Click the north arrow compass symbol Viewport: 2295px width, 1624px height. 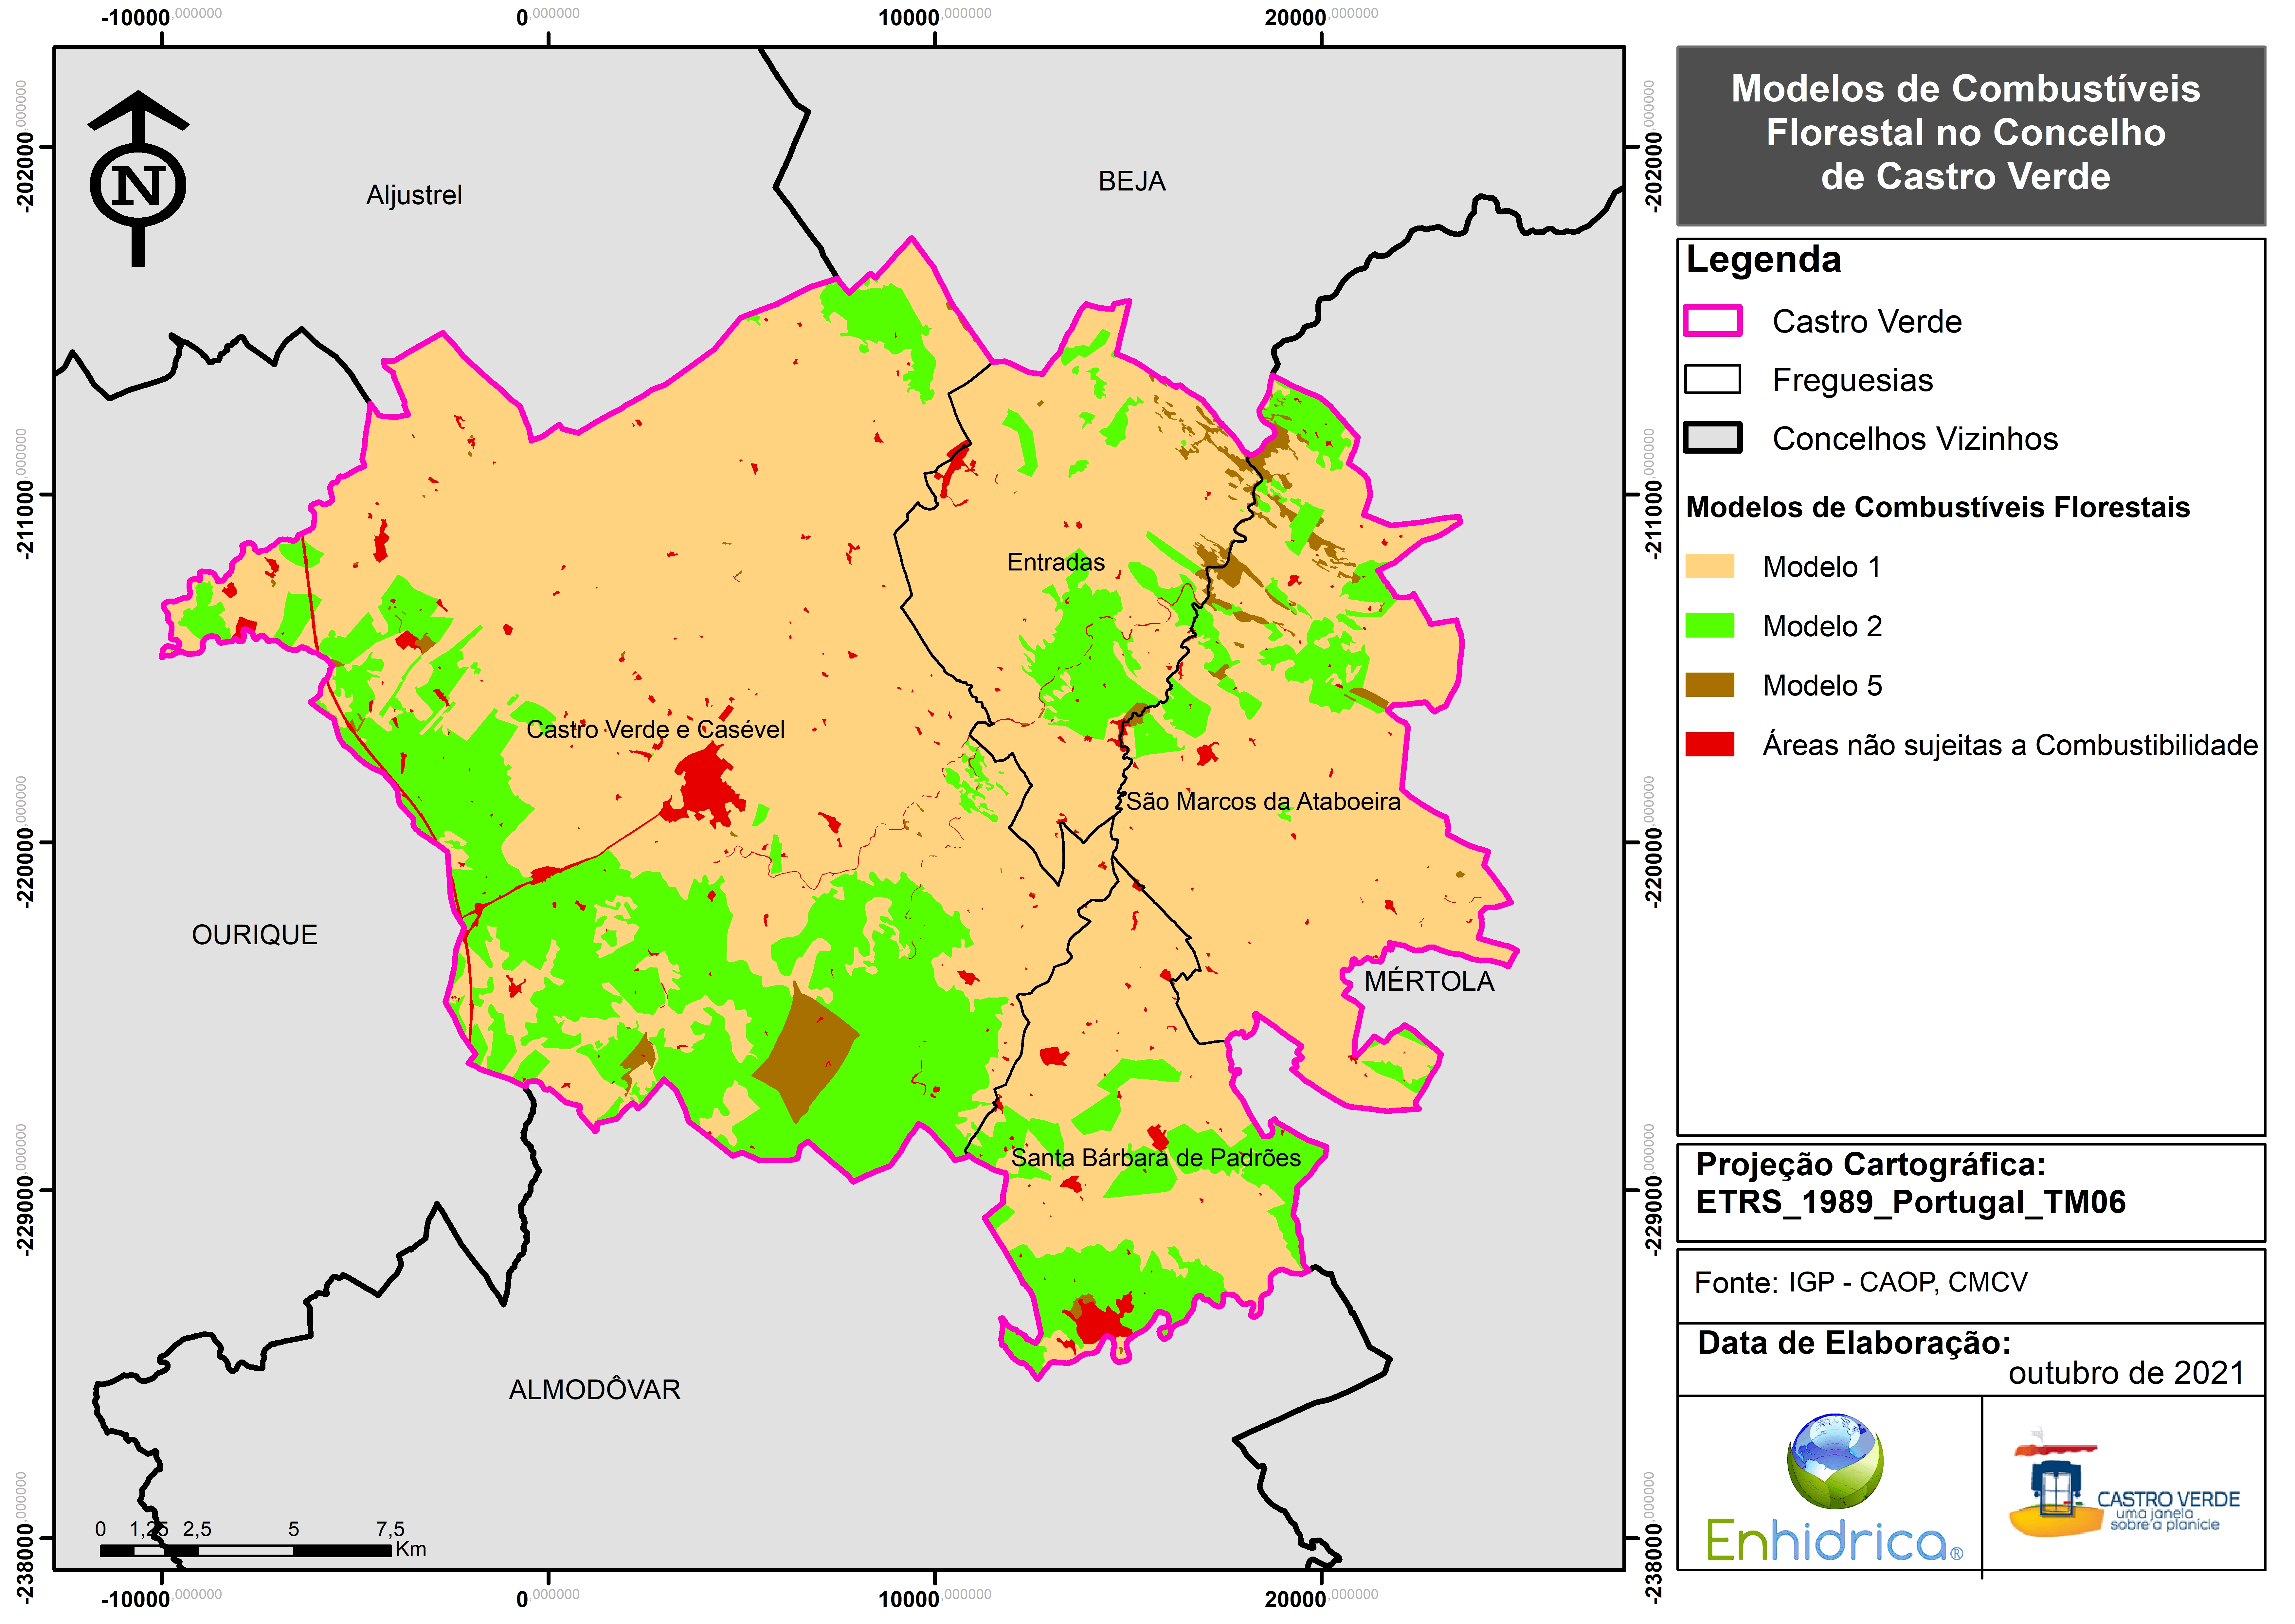(138, 179)
